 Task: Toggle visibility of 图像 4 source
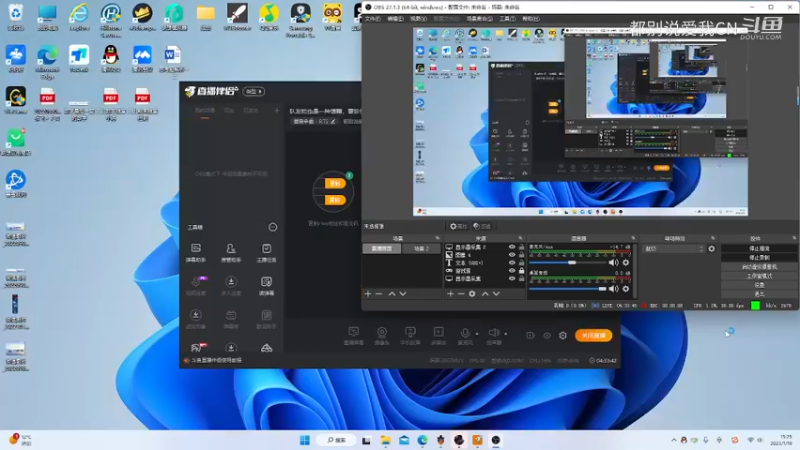(512, 255)
